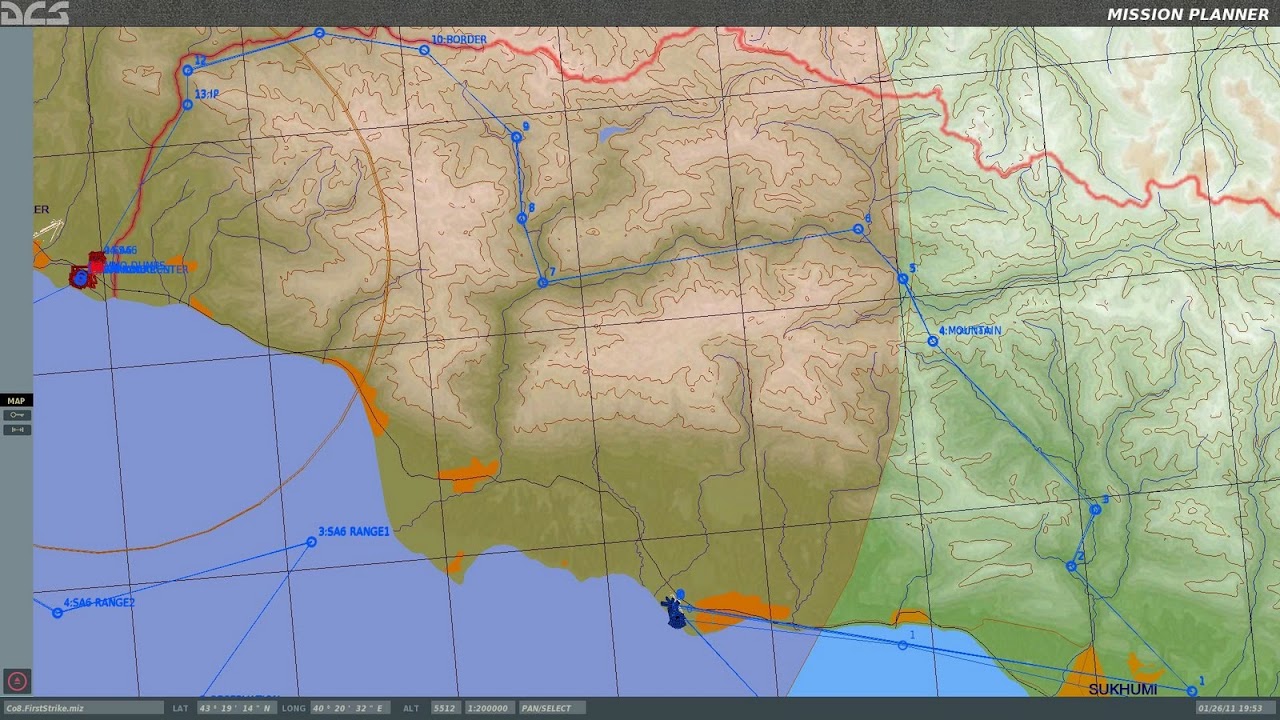Click the latitude readout field
This screenshot has height=720, width=1280.
(235, 708)
